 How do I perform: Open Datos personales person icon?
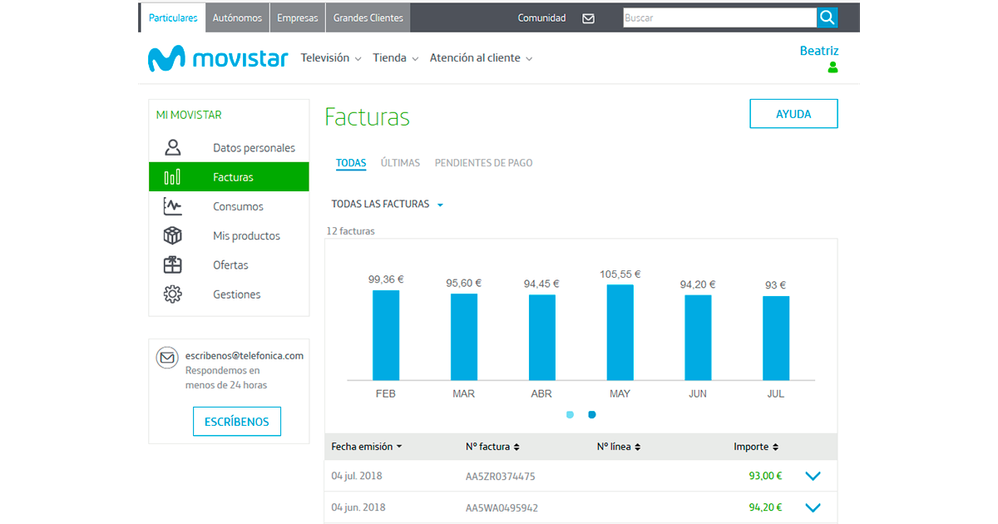[x=173, y=148]
